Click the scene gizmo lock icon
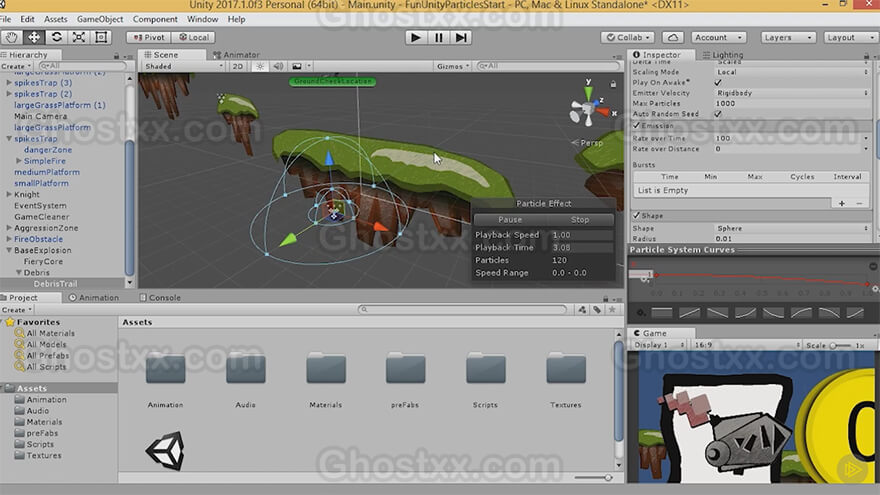Image resolution: width=880 pixels, height=495 pixels. [x=613, y=84]
